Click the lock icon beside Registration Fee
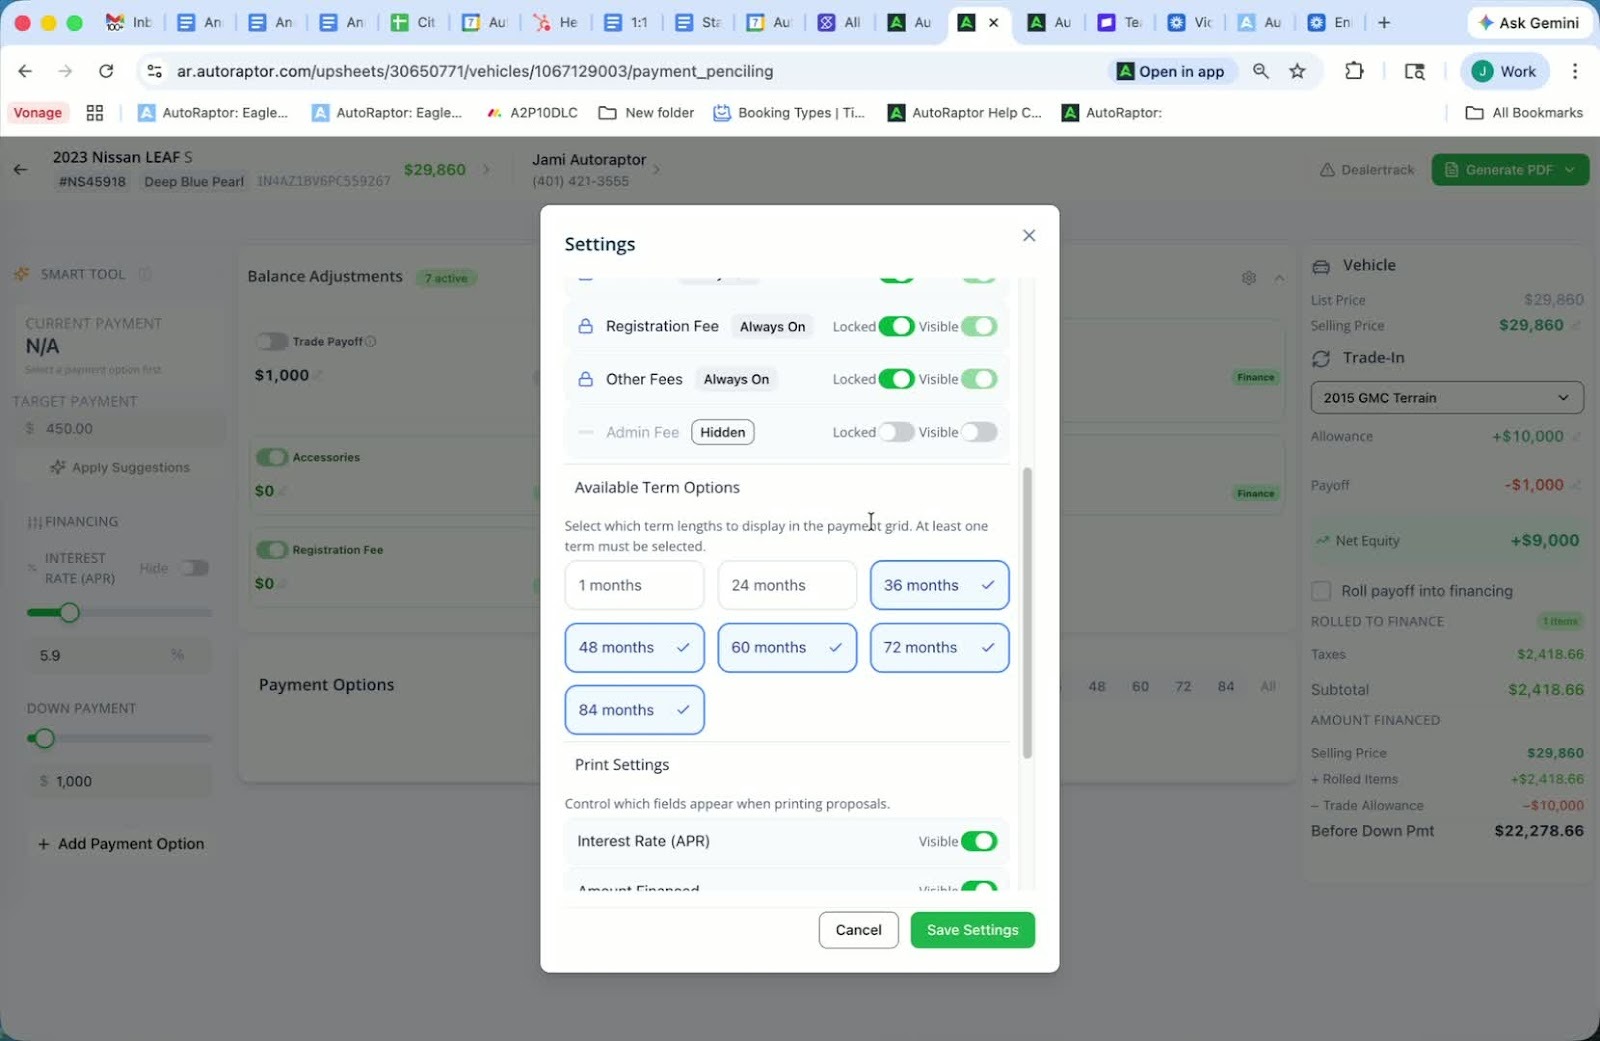1600x1041 pixels. 586,327
